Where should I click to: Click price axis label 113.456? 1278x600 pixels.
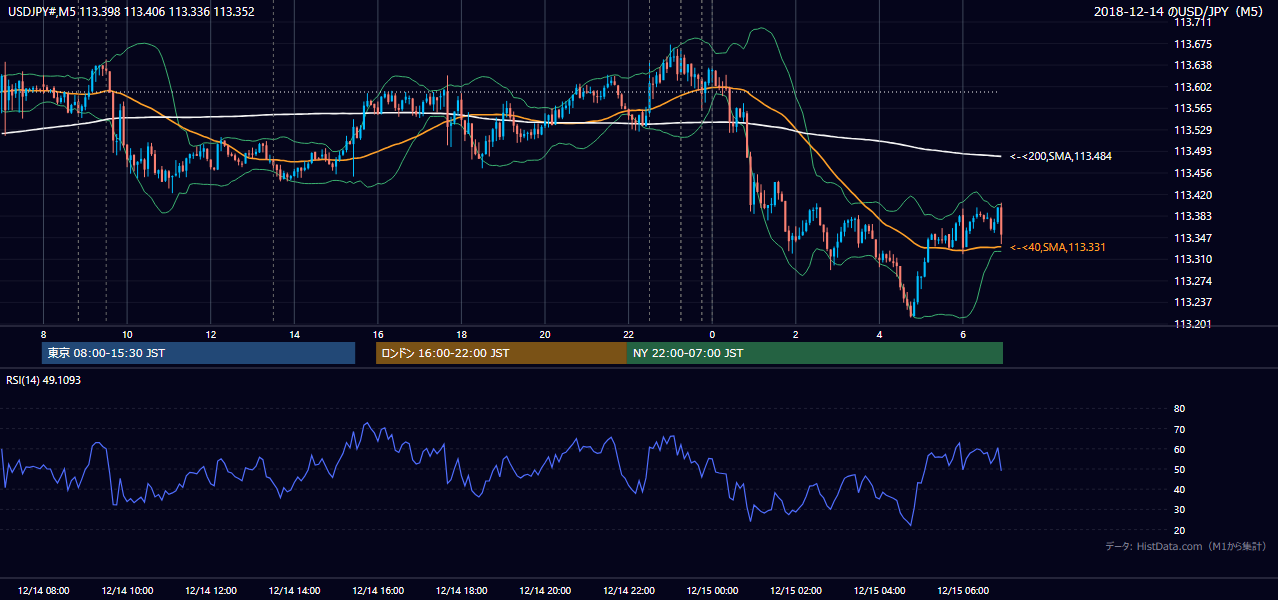(1192, 173)
